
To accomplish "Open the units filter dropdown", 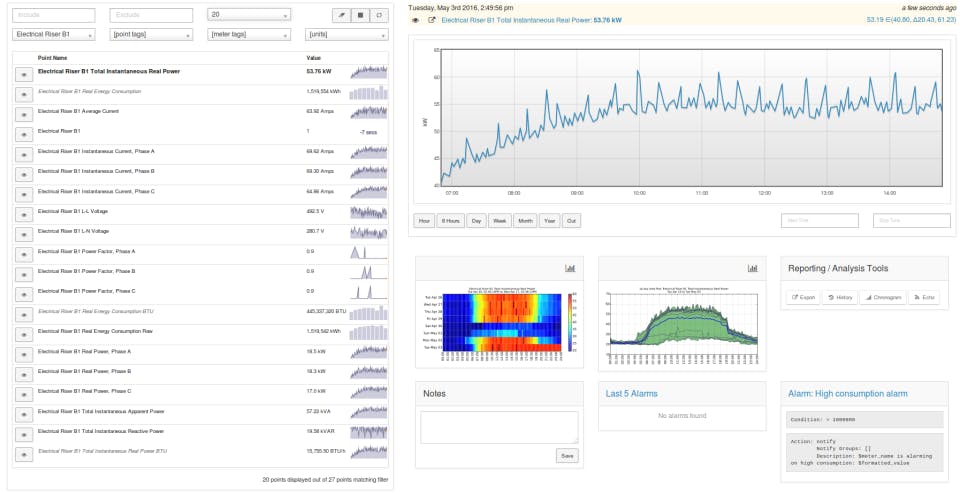I will tap(347, 35).
